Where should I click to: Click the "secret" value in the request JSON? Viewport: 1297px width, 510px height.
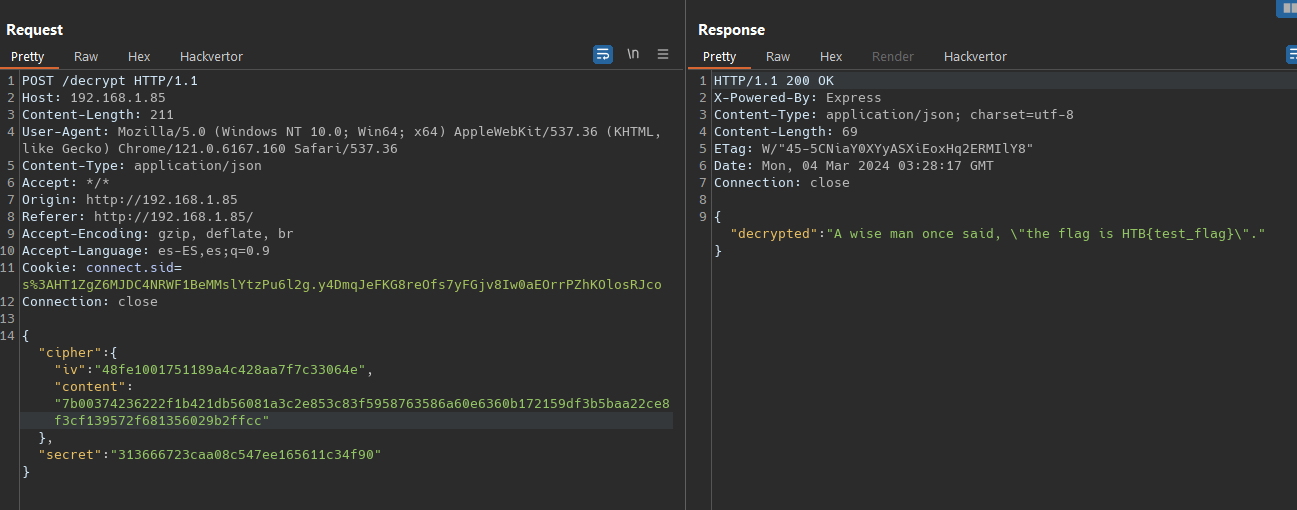245,455
